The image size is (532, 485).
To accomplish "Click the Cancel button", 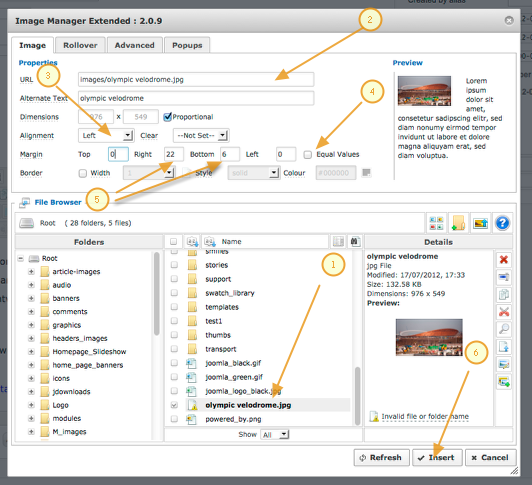I will point(491,458).
